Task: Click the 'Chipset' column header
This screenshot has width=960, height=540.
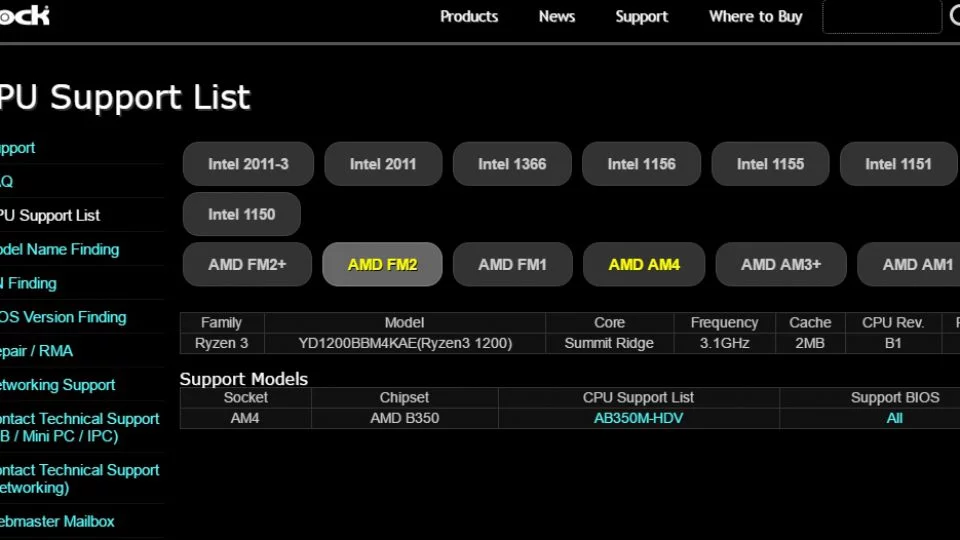Action: [x=404, y=397]
